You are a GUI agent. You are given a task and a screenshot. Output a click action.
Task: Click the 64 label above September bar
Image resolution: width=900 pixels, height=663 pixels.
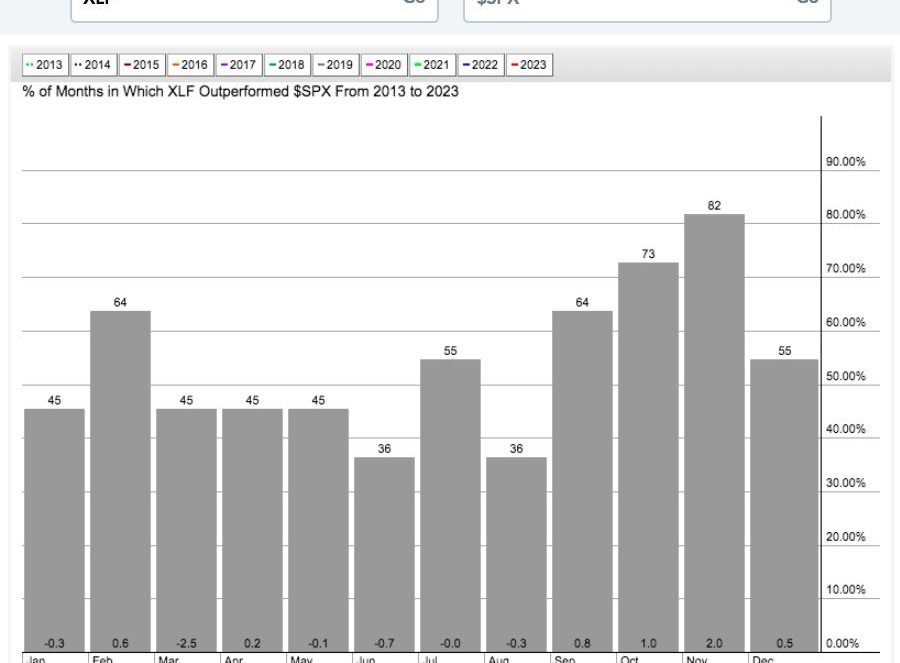coord(583,302)
